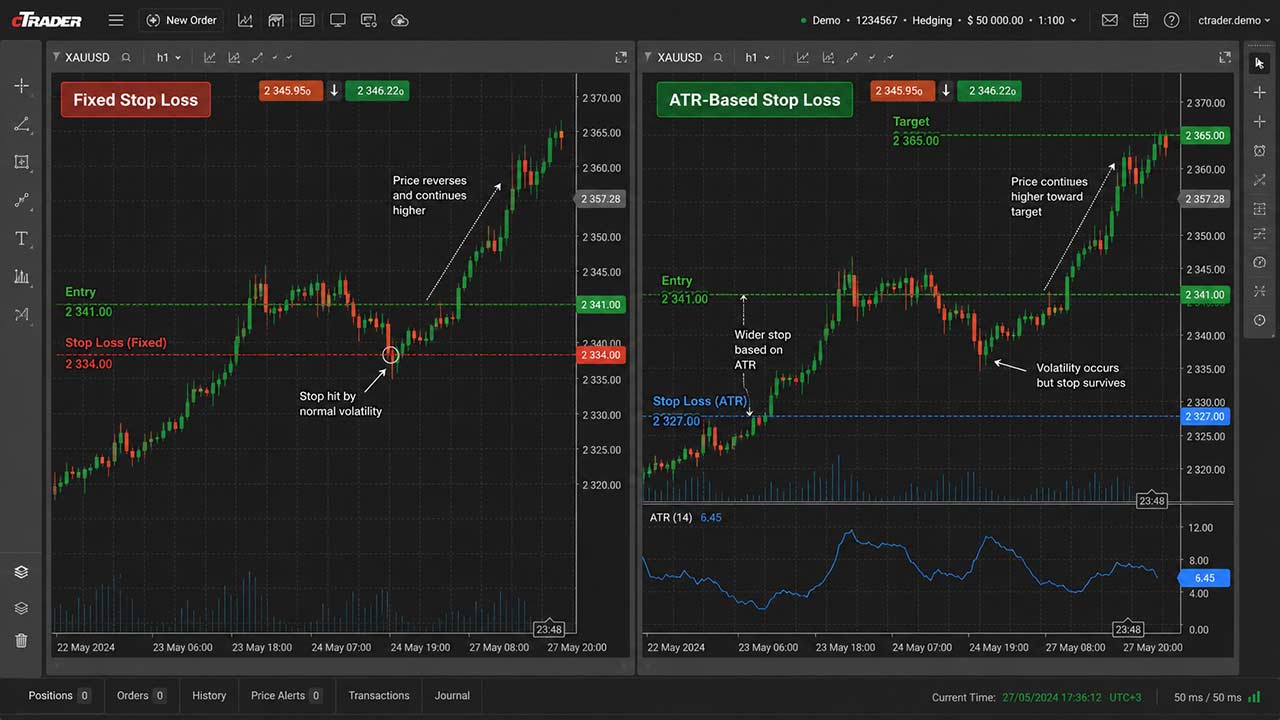
Task: Maximize the Fixed Stop Loss chart panel
Action: (x=621, y=58)
